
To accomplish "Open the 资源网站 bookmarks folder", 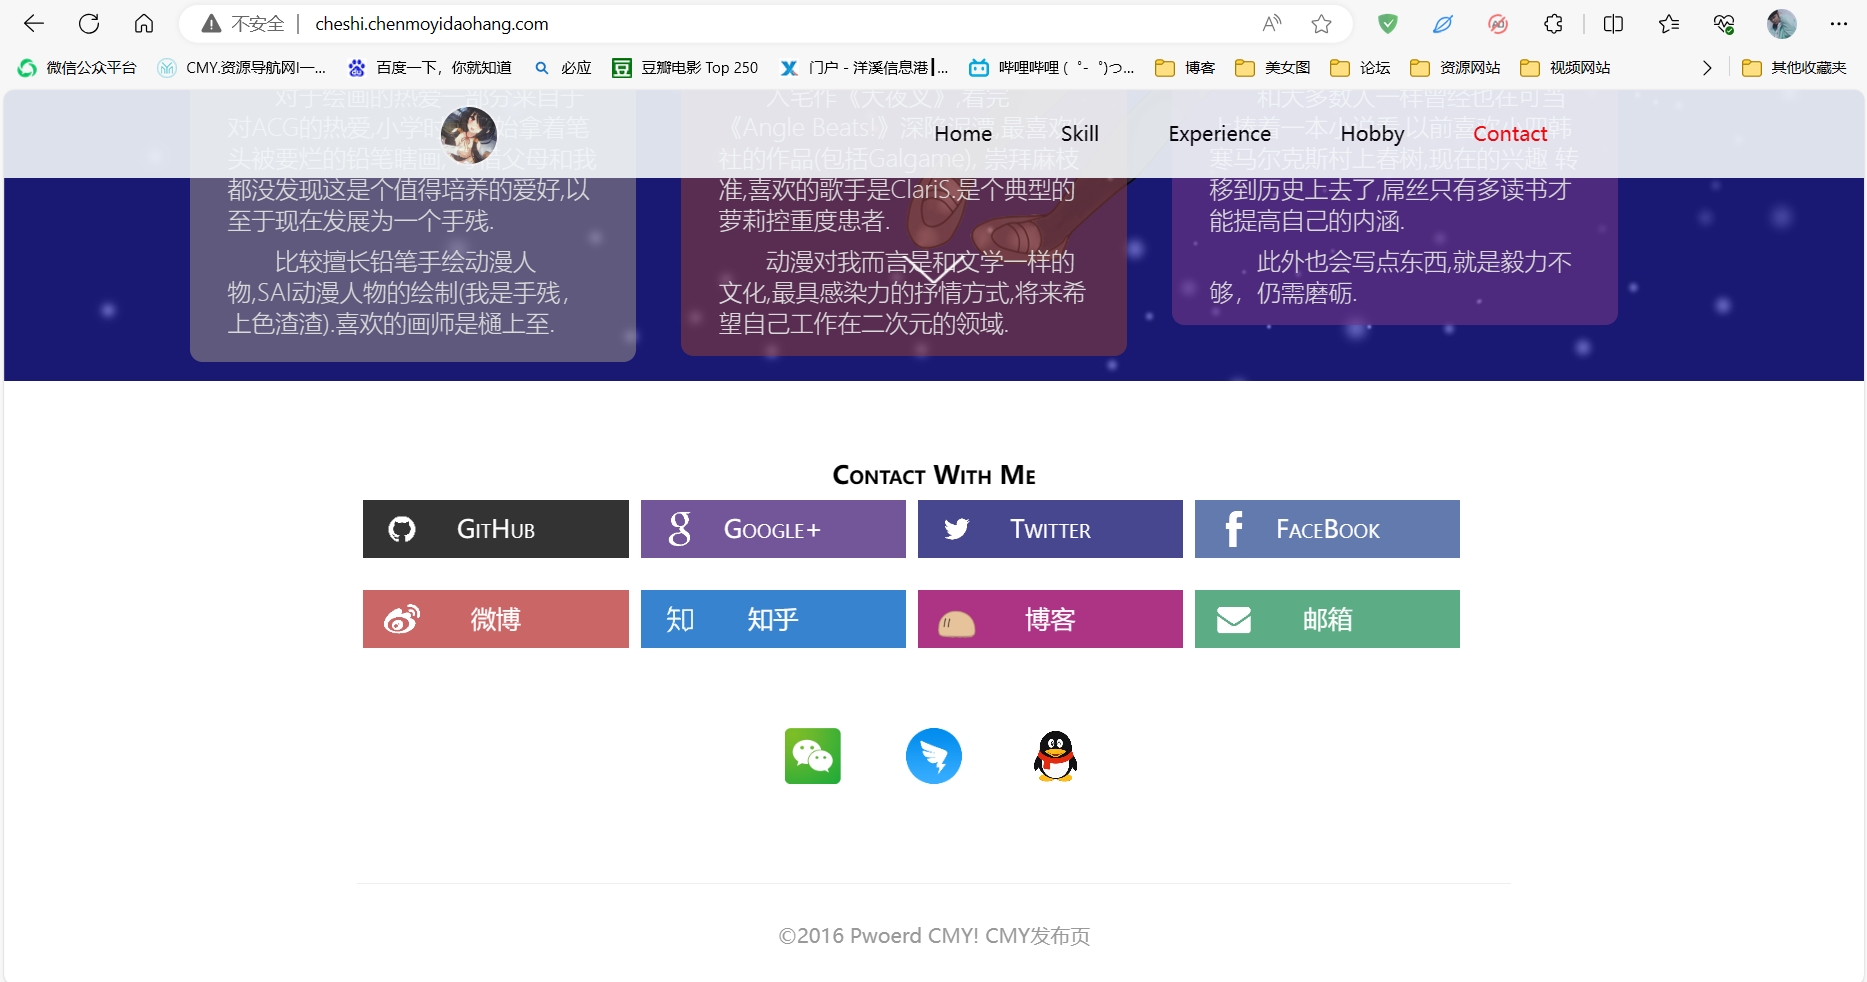I will pyautogui.click(x=1455, y=68).
